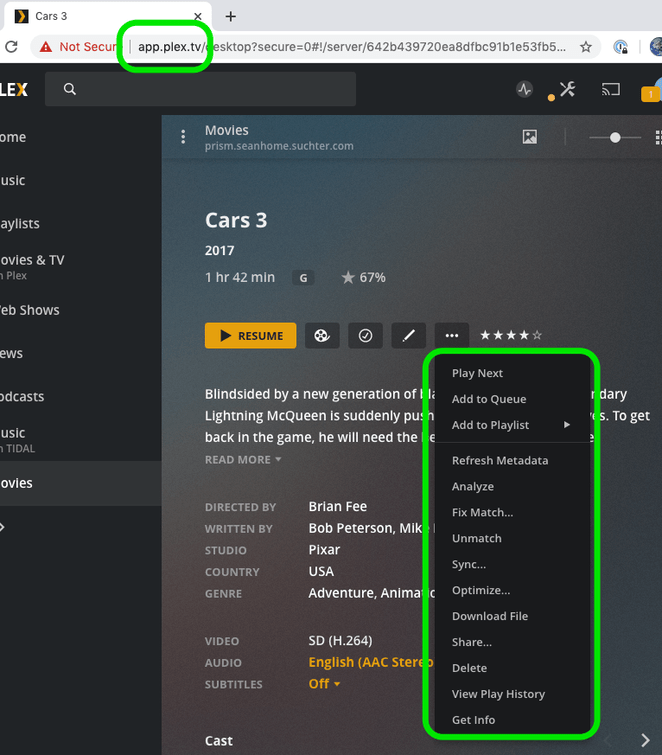Select Delete menu entry
This screenshot has height=755, width=662.
[512, 668]
